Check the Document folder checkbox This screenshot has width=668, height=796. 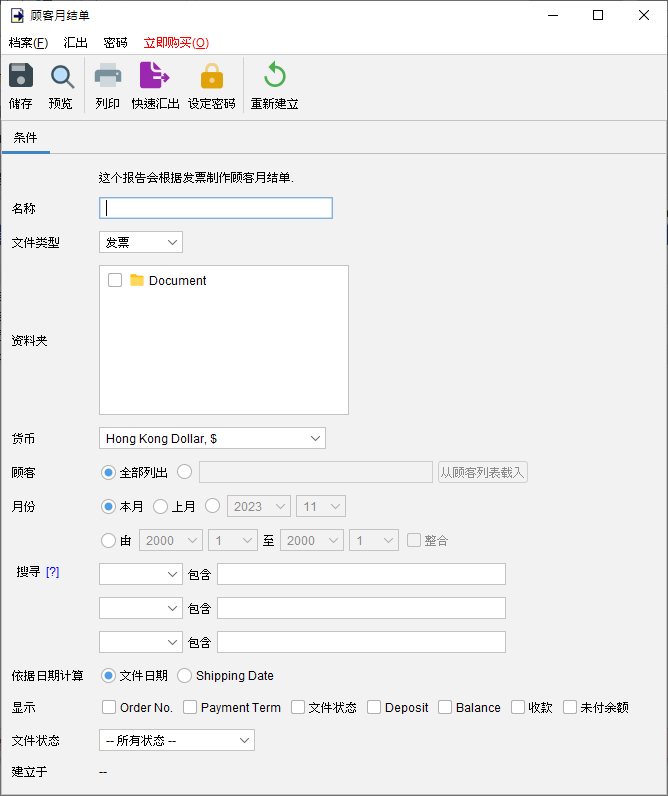click(115, 280)
